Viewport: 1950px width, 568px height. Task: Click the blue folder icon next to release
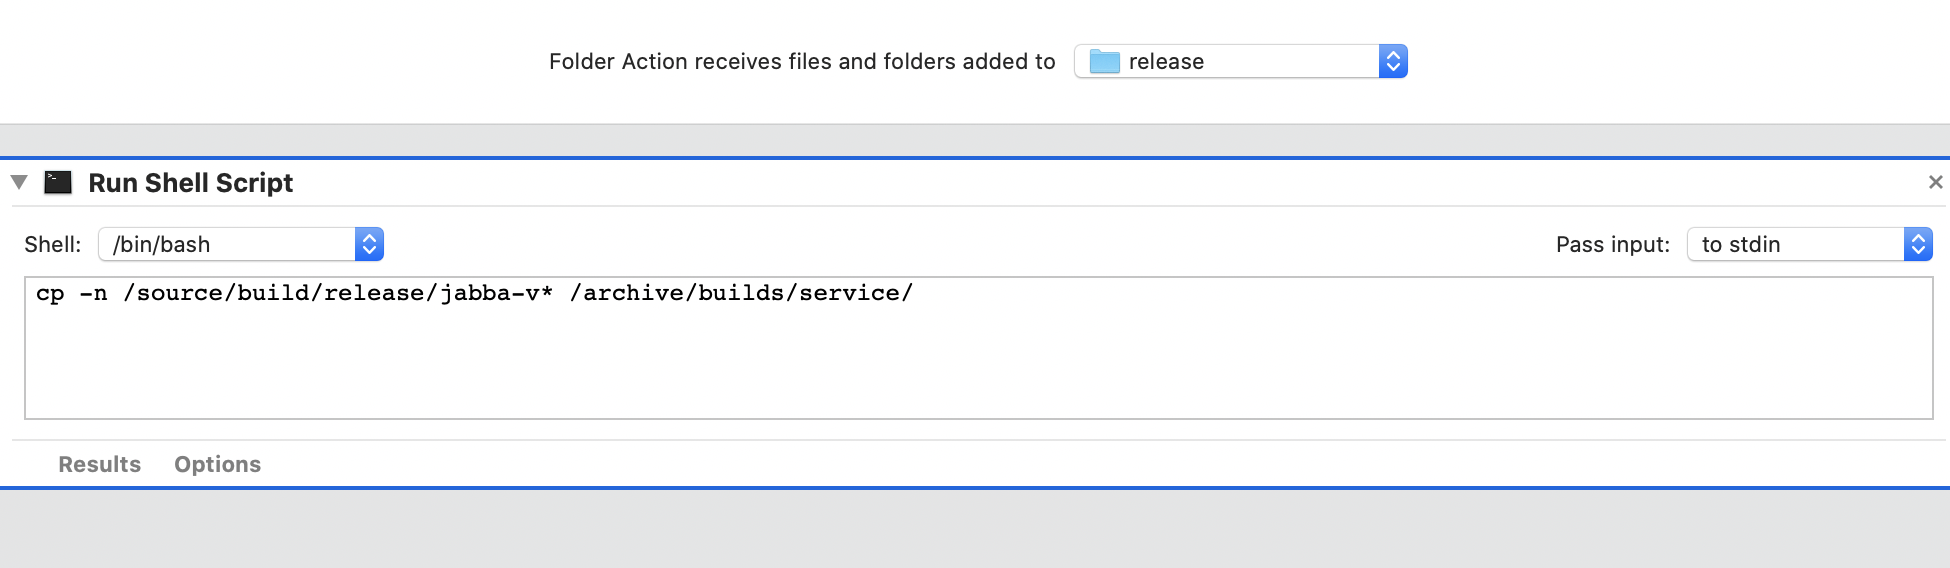1104,61
